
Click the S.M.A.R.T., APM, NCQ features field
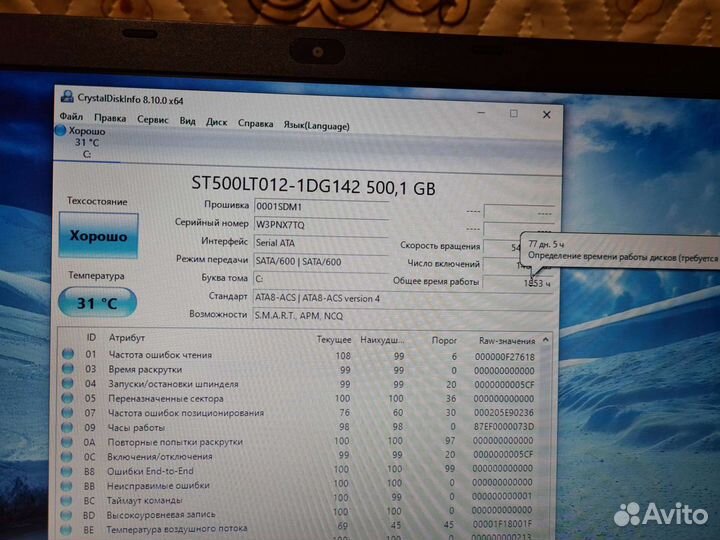(403, 316)
